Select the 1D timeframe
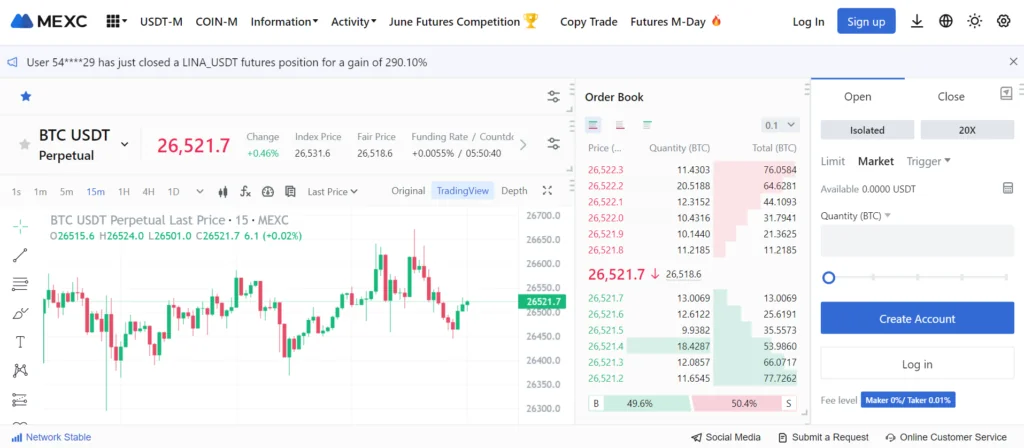This screenshot has width=1024, height=448. [173, 191]
